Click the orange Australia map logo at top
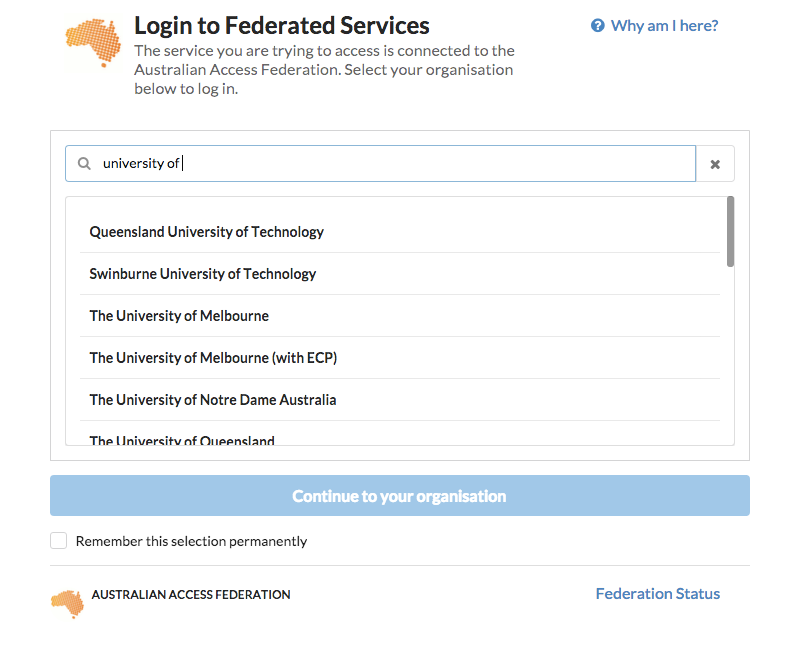Image resolution: width=810 pixels, height=654 pixels. [93, 43]
